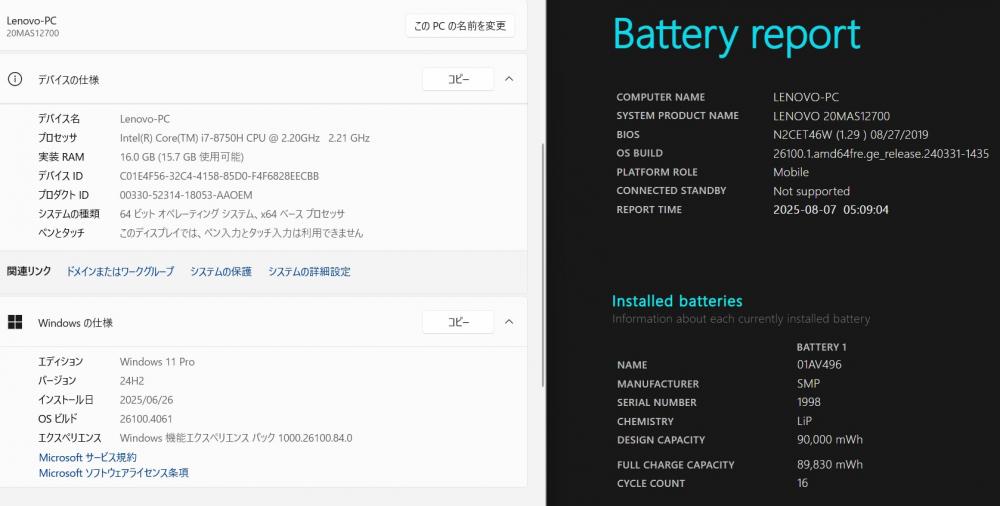1000x506 pixels.
Task: Copy Windows specifications with コピー button
Action: pos(458,322)
